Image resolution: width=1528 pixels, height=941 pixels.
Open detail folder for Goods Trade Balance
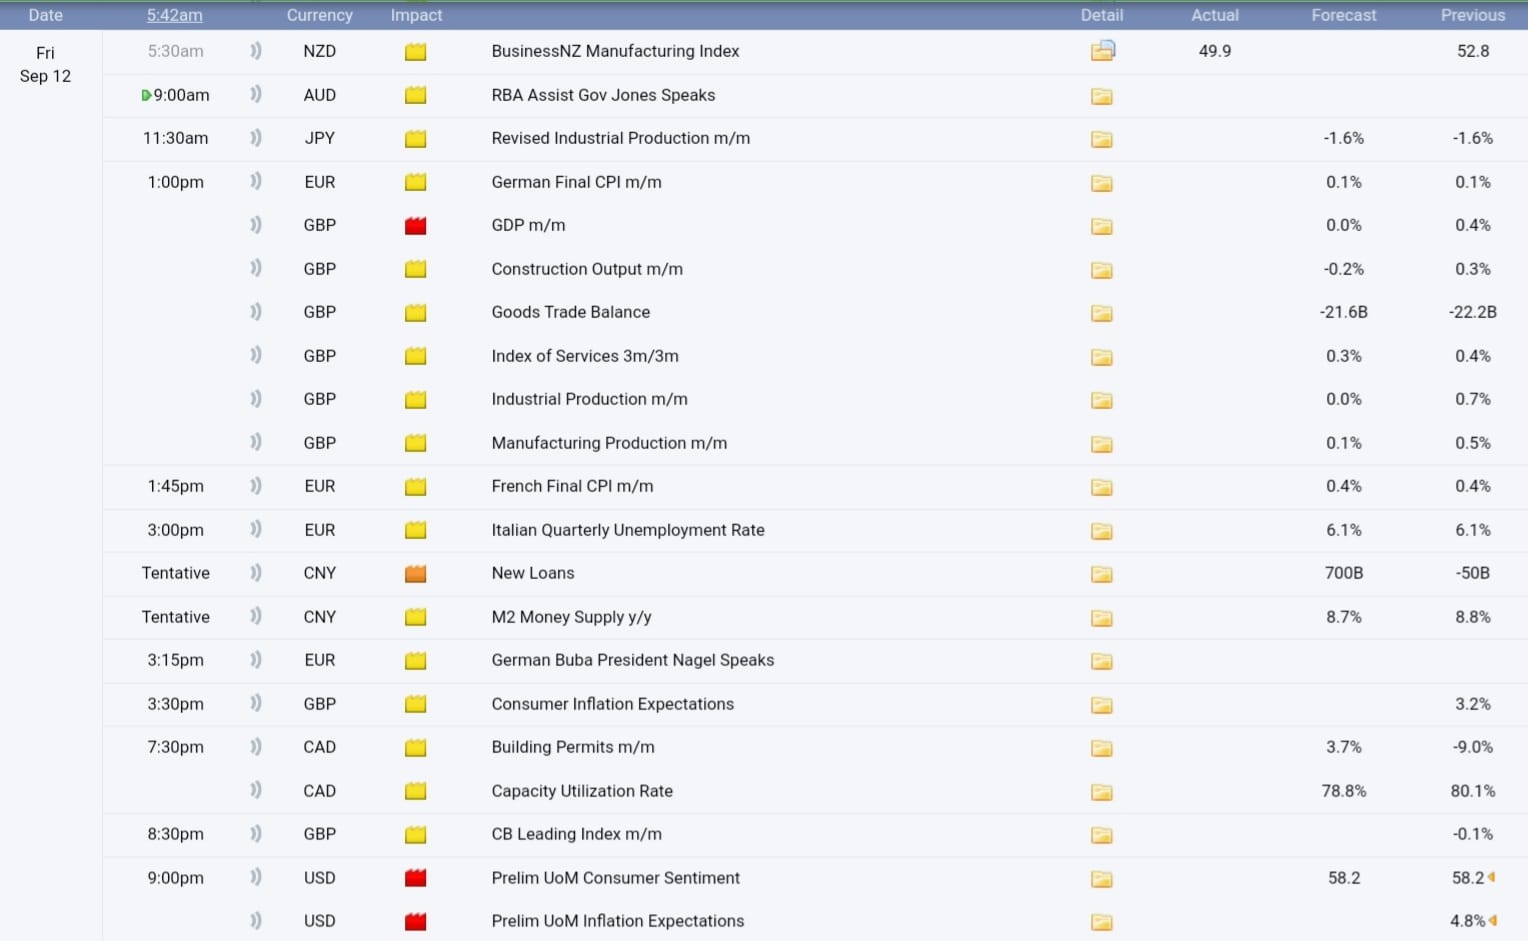(x=1101, y=313)
